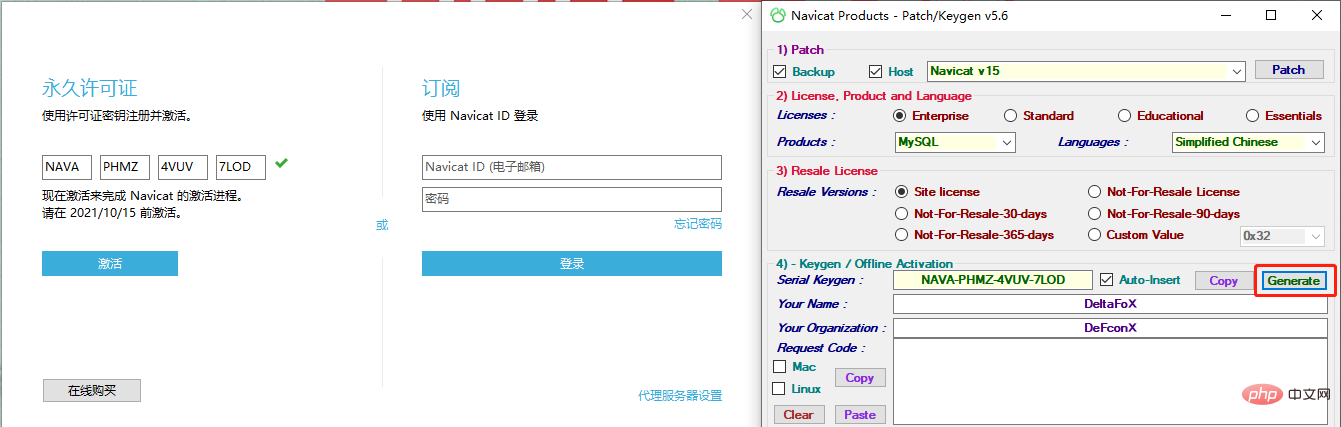Click the 密码 password field

572,199
